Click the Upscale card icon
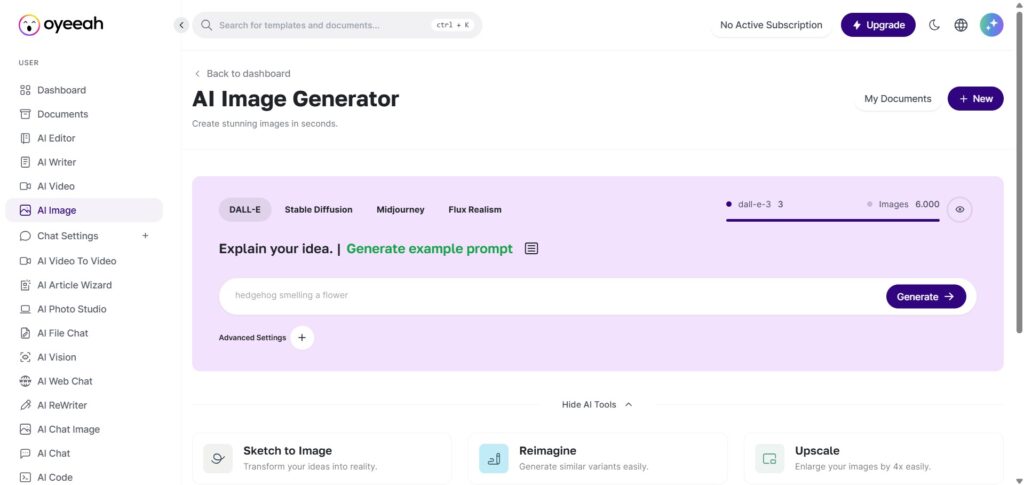 (x=769, y=458)
